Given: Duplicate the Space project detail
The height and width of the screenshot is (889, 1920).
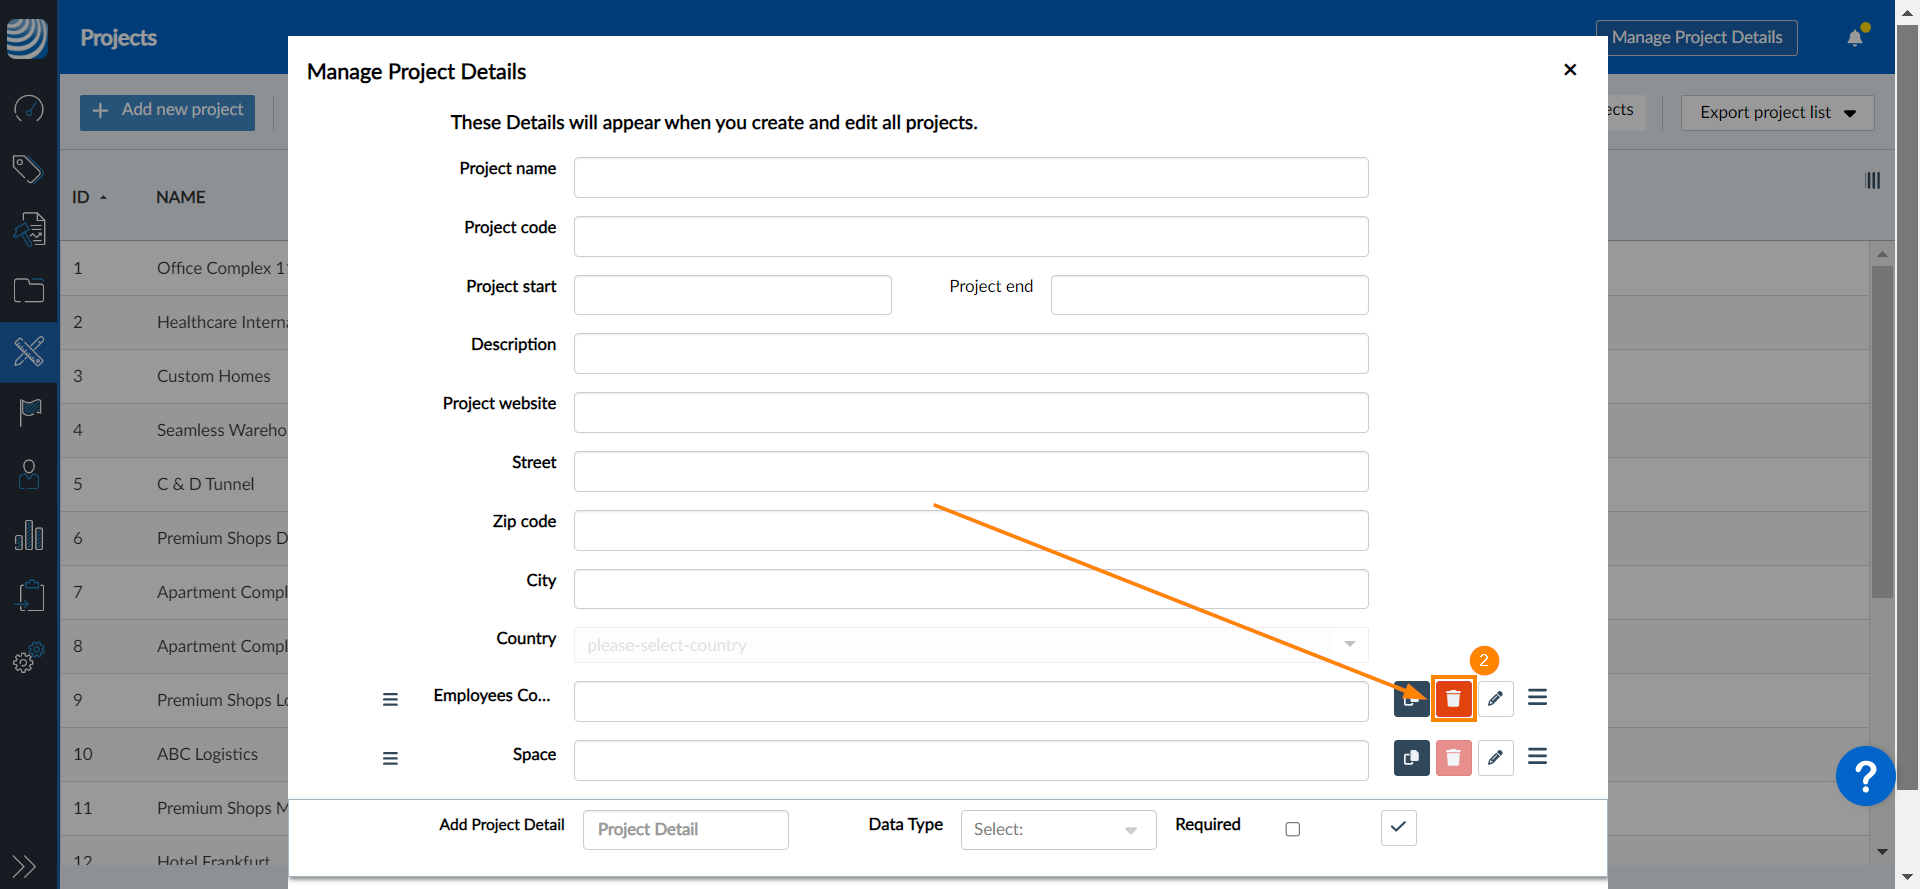Looking at the screenshot, I should (x=1411, y=758).
